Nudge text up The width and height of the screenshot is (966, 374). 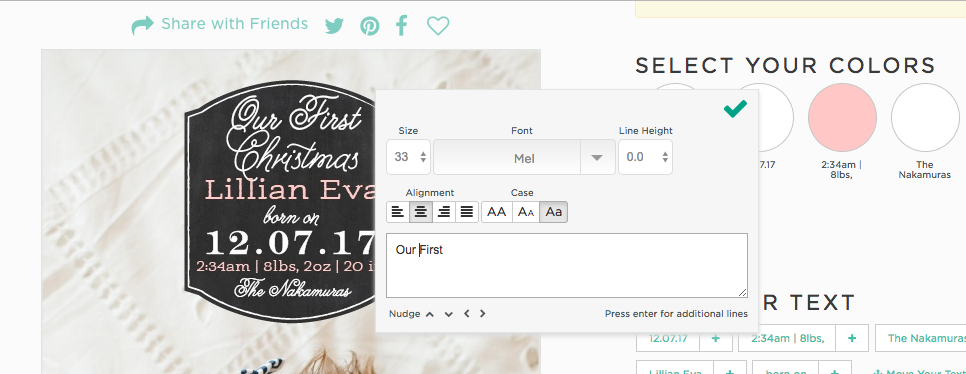pos(430,314)
